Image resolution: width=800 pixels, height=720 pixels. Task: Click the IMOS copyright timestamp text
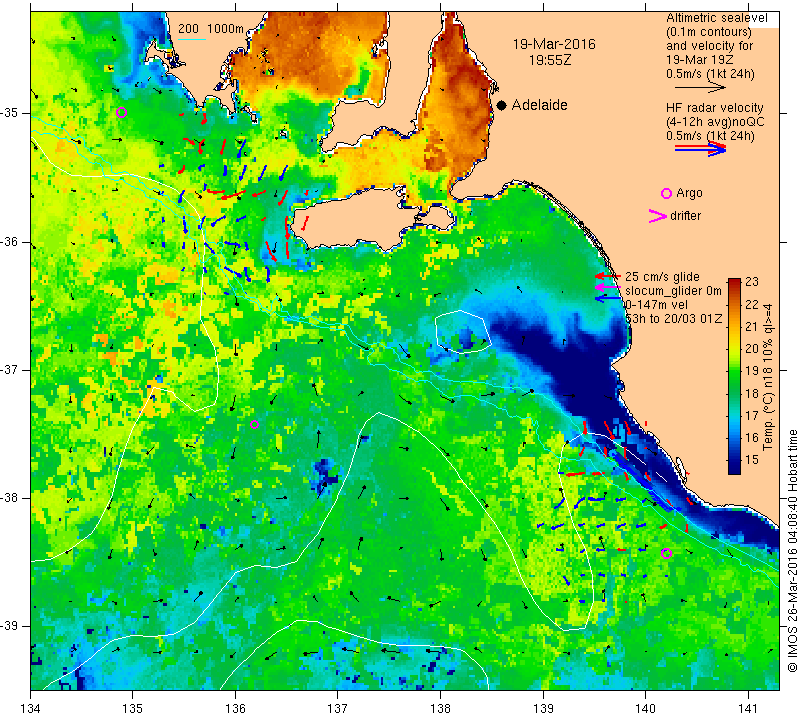(x=792, y=550)
